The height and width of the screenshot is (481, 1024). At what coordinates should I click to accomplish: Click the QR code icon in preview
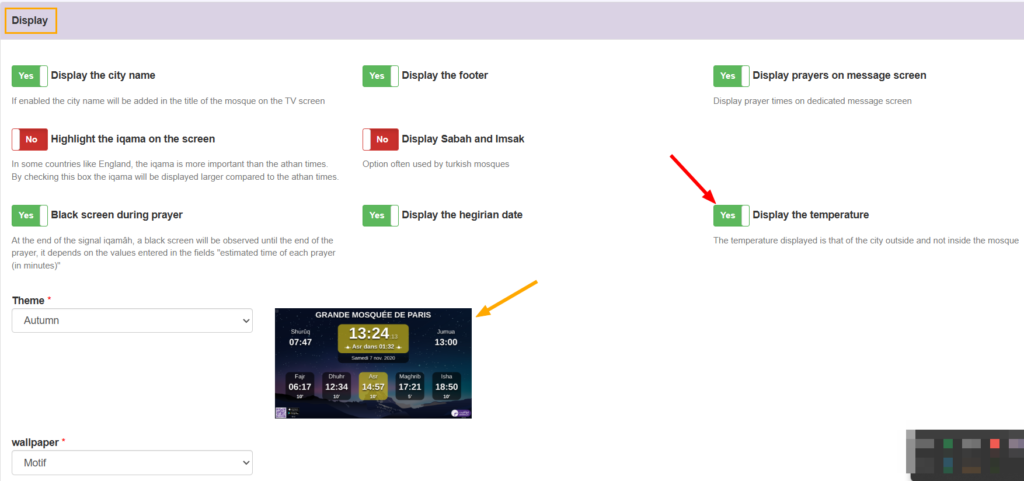click(281, 411)
